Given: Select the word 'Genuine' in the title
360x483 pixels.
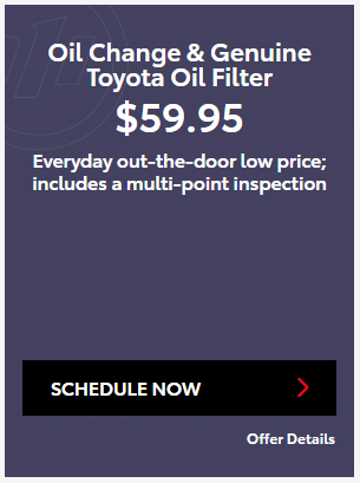Looking at the screenshot, I should point(261,54).
